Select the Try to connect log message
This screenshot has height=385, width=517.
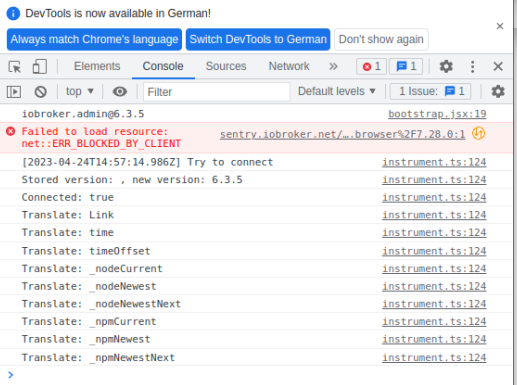[147, 162]
